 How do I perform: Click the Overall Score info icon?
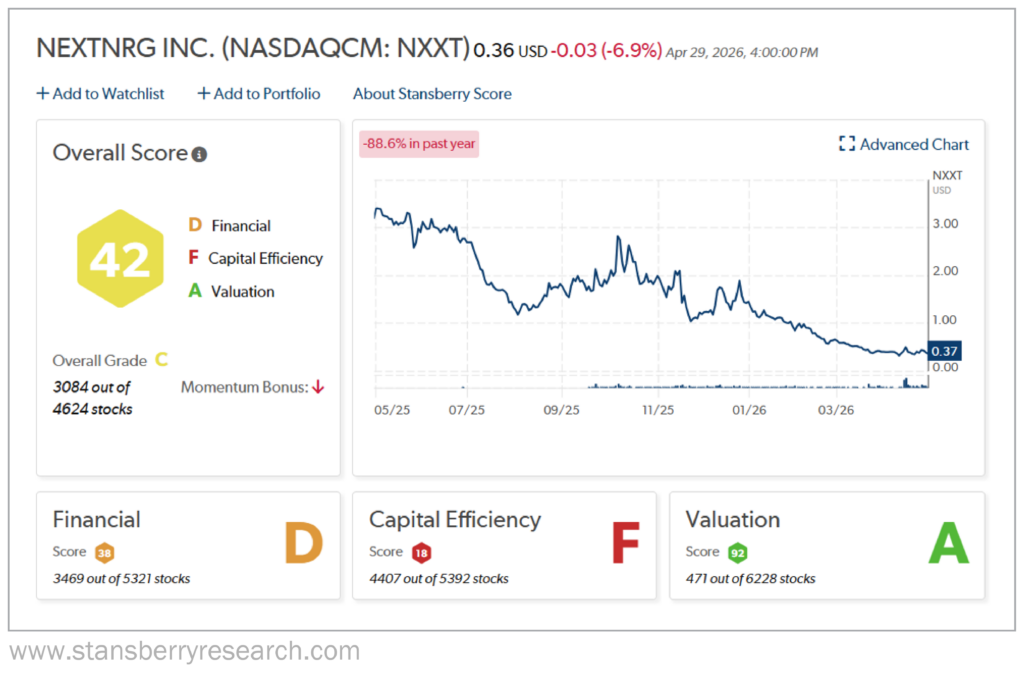tap(200, 155)
